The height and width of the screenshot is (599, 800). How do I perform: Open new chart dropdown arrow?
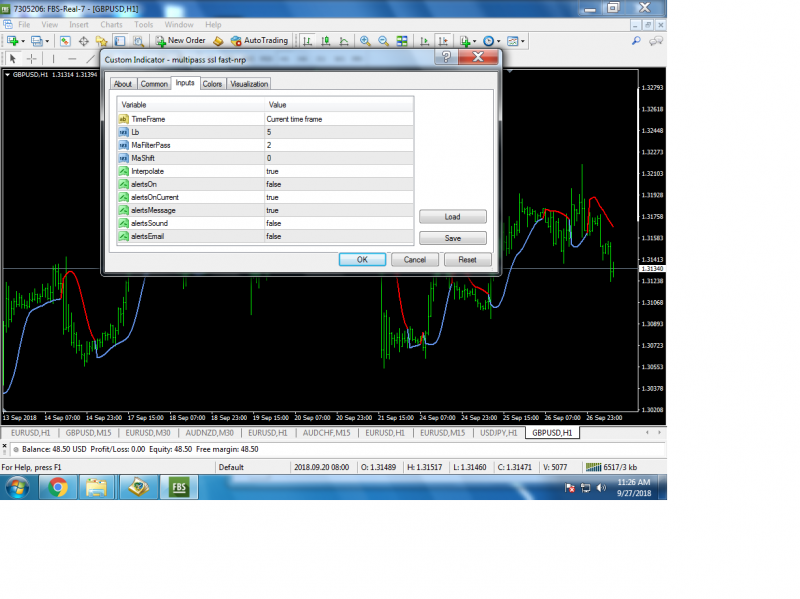pos(23,41)
